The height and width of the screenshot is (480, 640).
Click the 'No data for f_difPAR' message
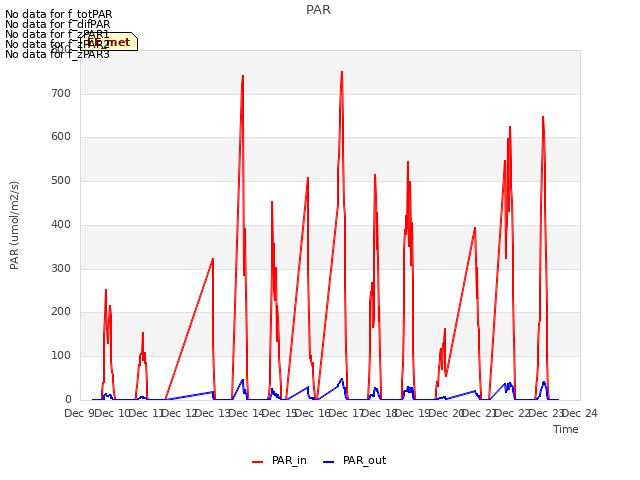point(58,24)
